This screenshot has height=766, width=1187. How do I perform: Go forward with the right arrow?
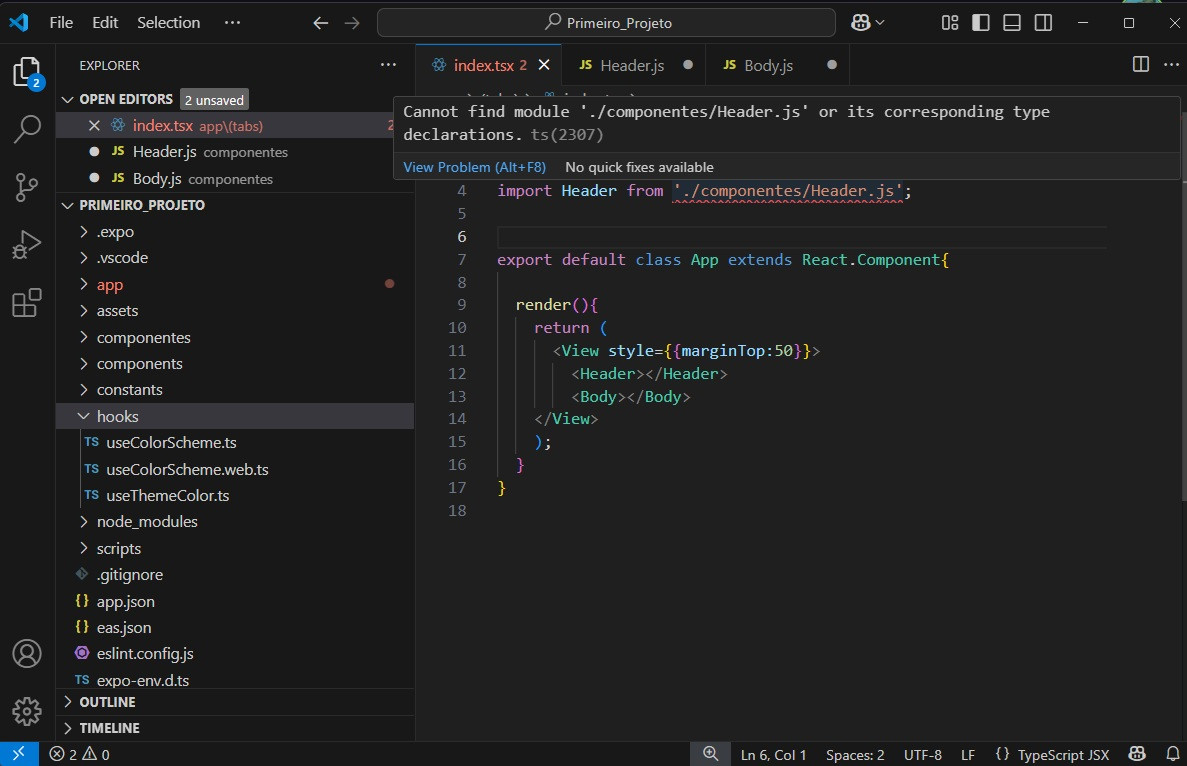(x=352, y=23)
